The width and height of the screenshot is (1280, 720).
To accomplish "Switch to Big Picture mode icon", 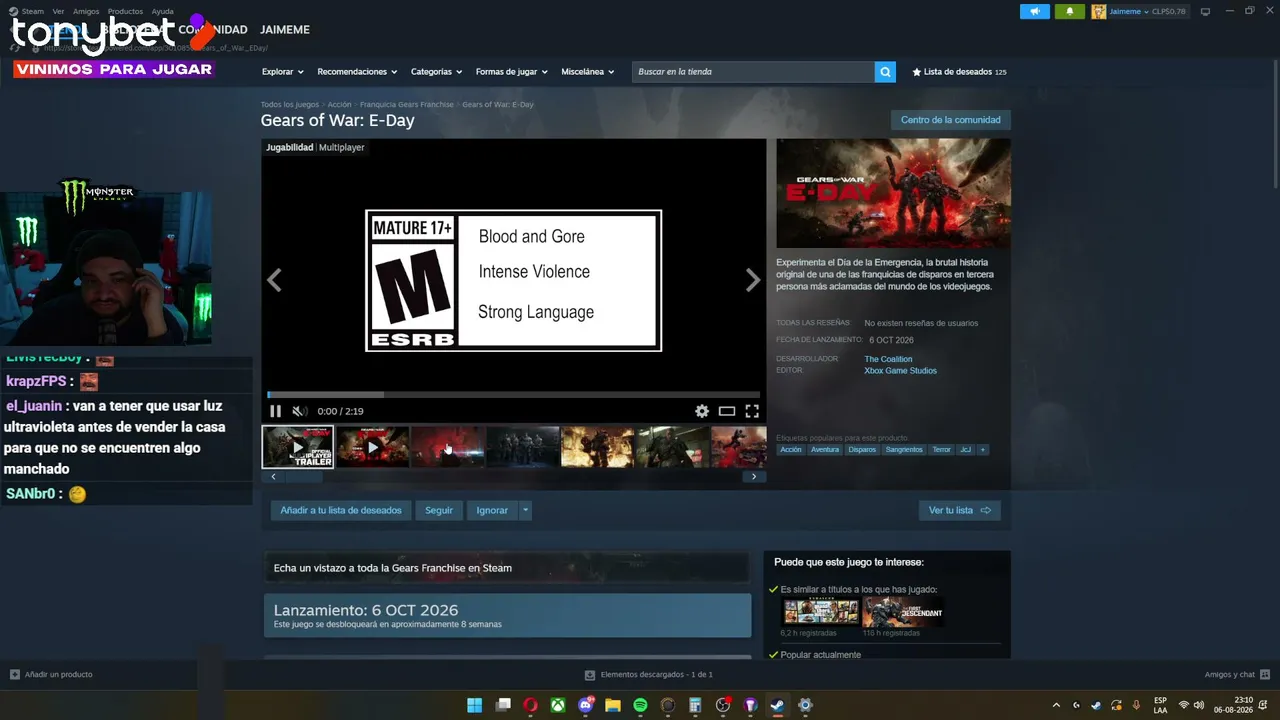I will (1205, 12).
